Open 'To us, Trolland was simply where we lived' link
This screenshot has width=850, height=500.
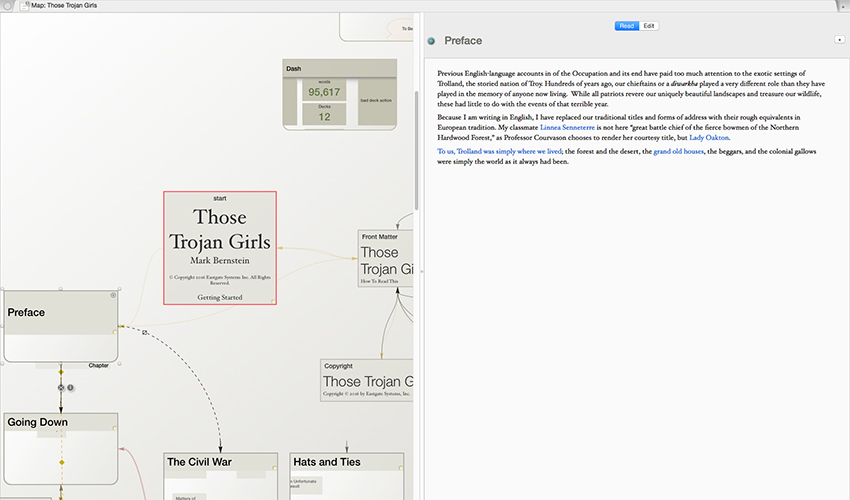[x=499, y=151]
